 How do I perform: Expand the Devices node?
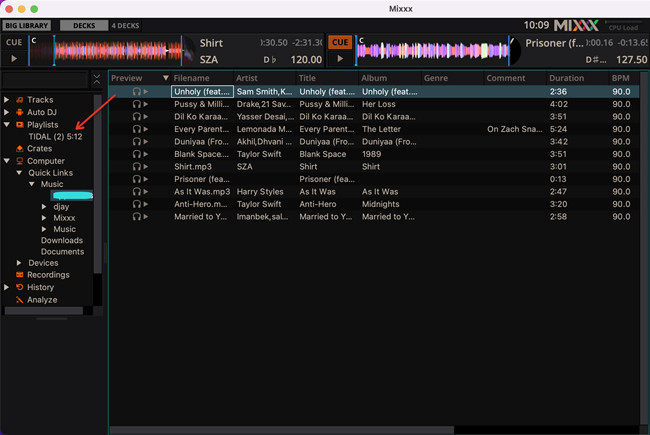click(19, 263)
